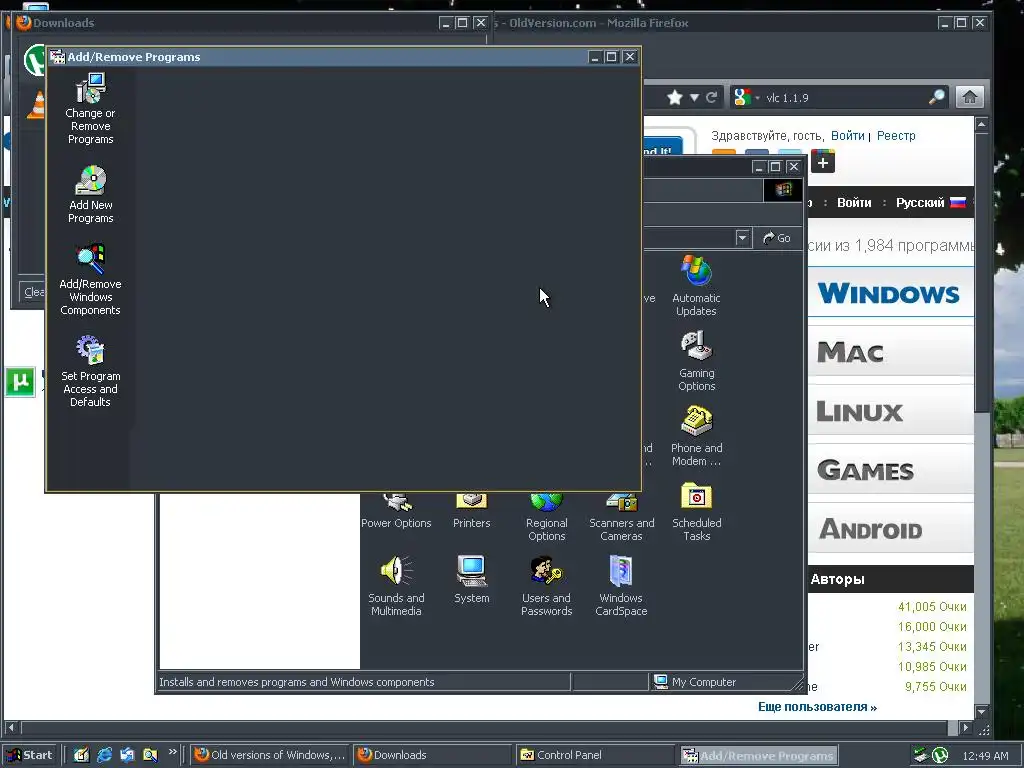Open Printers in Control Panel
The width and height of the screenshot is (1024, 768).
tap(472, 512)
